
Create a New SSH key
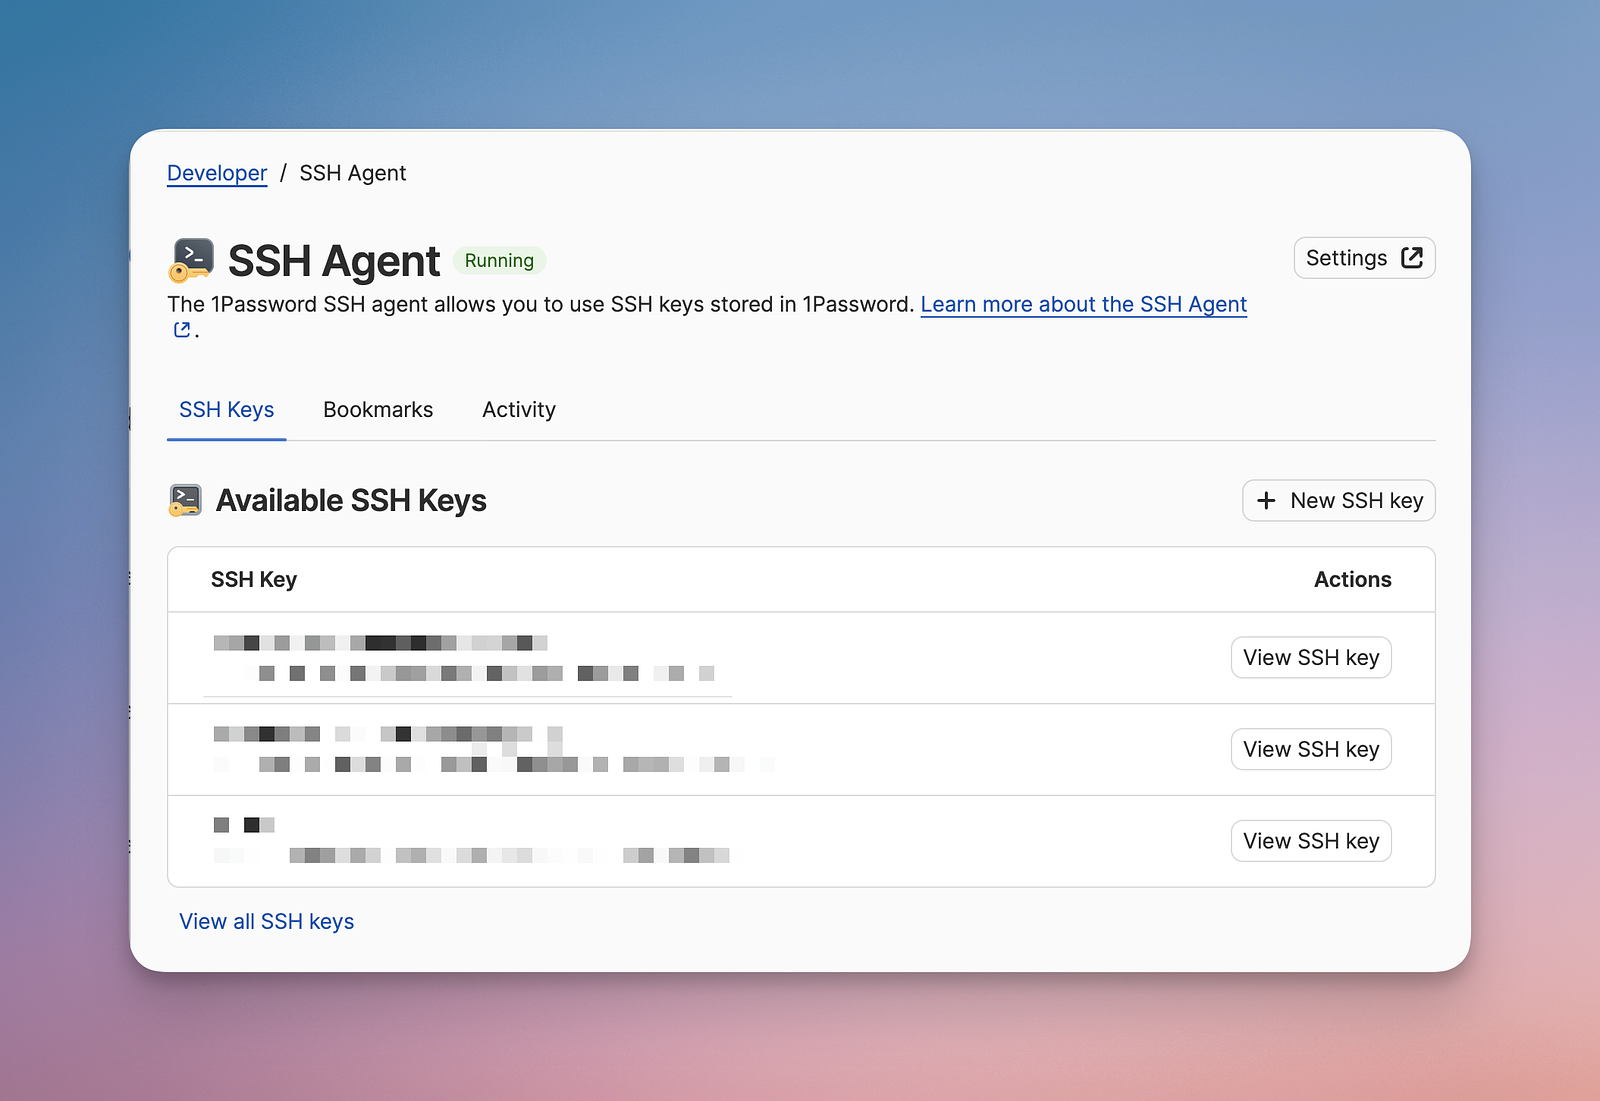1339,500
